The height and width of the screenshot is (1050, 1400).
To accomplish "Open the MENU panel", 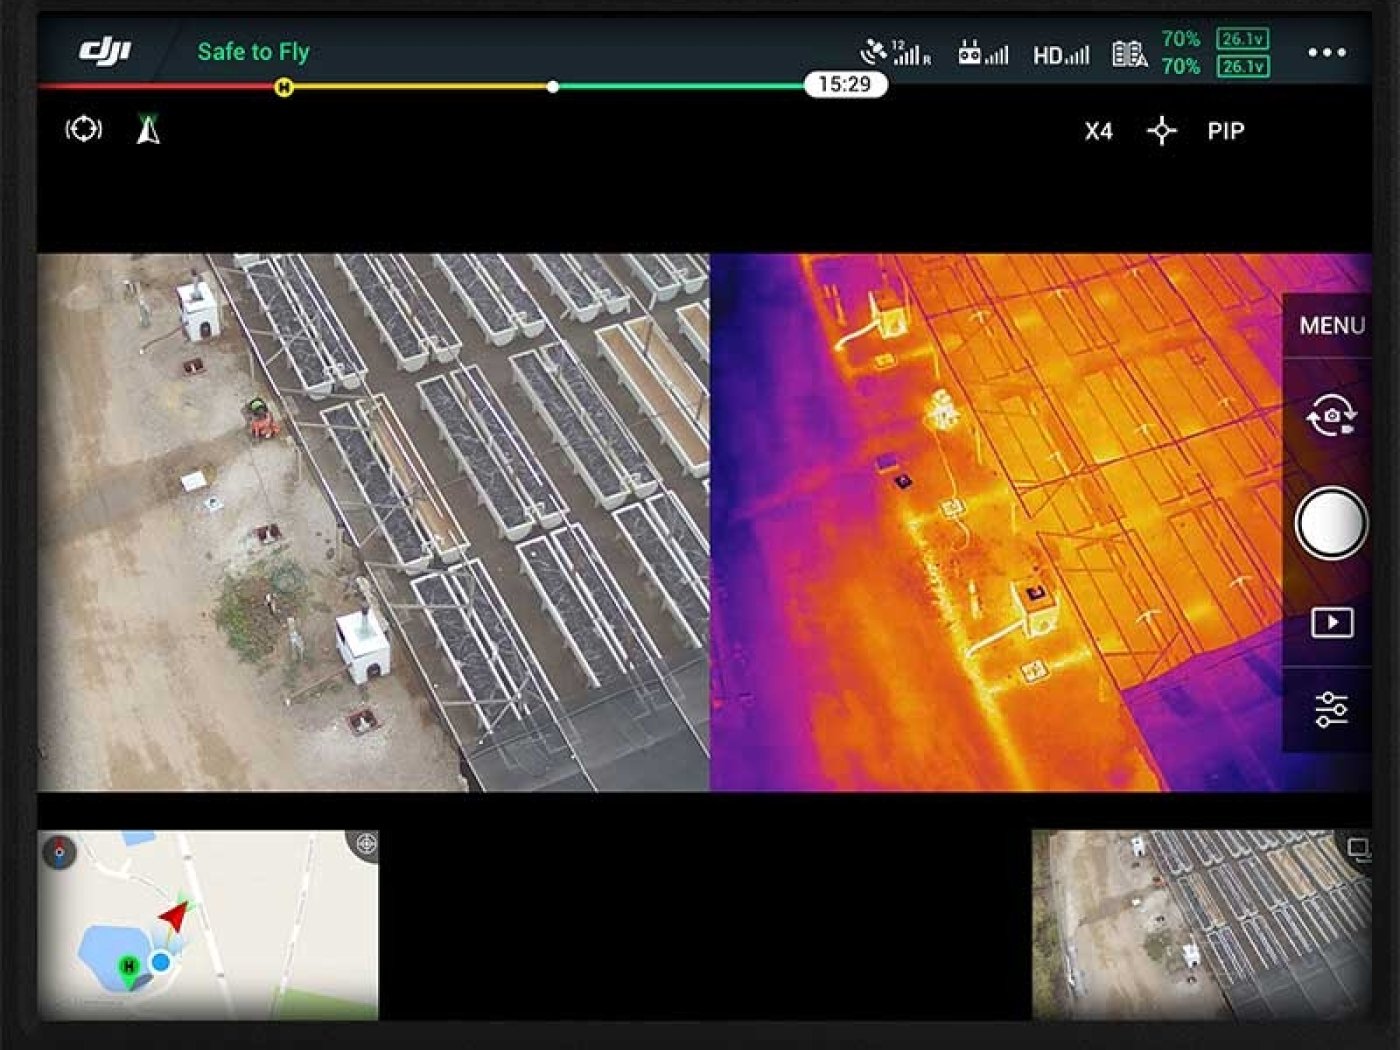I will (1331, 324).
